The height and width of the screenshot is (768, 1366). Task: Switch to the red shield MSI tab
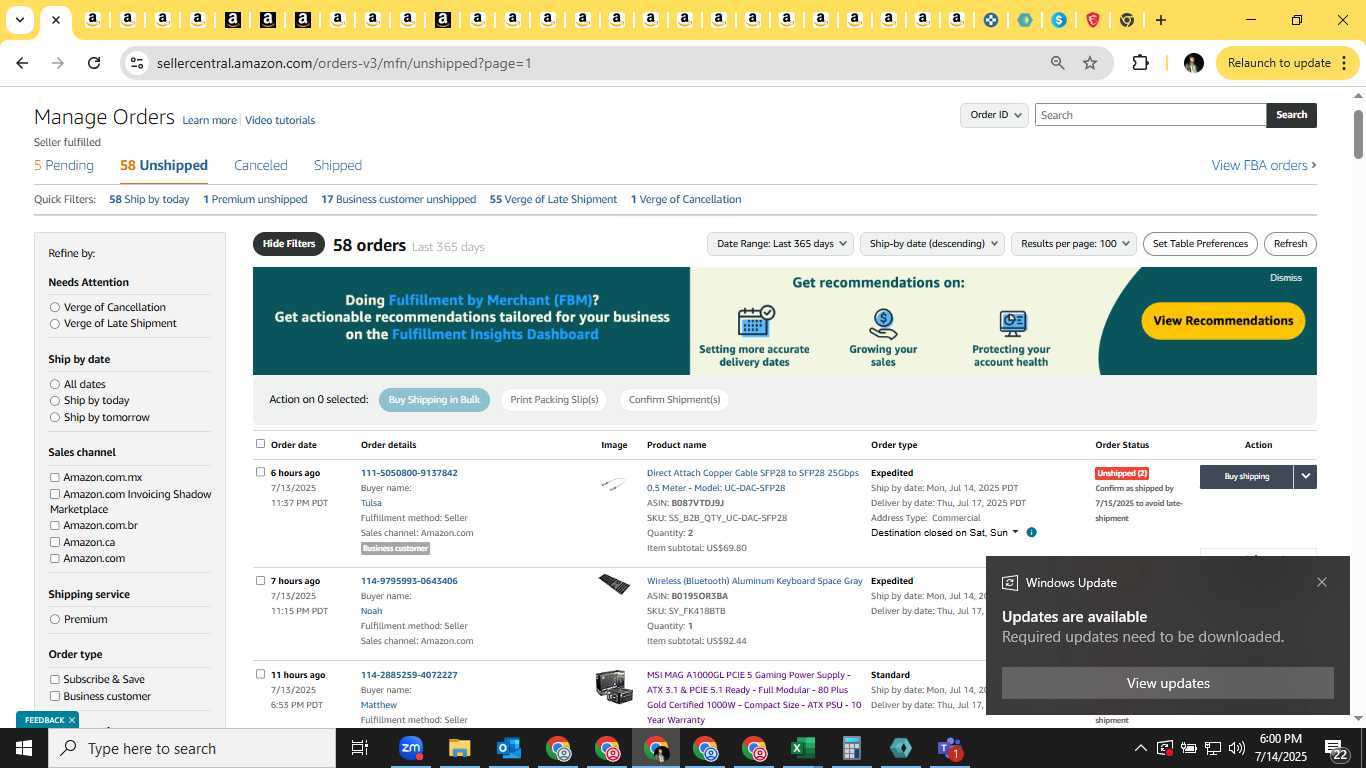(x=1093, y=20)
